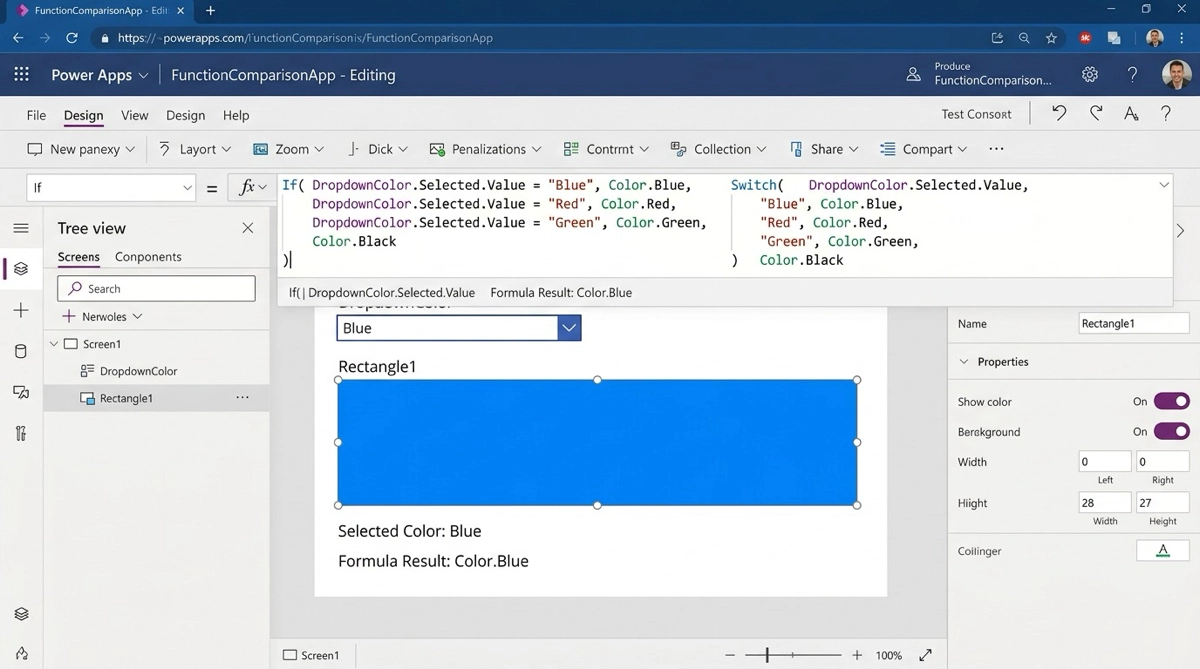
Task: Click the Tree view Search field
Action: click(x=157, y=289)
